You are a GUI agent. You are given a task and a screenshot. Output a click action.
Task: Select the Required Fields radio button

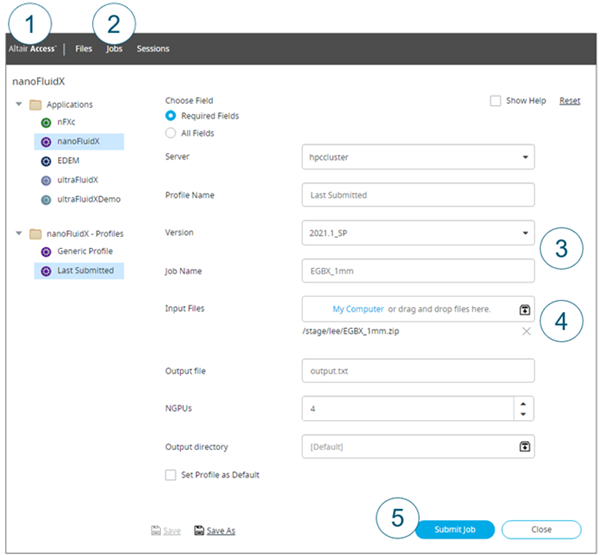170,116
